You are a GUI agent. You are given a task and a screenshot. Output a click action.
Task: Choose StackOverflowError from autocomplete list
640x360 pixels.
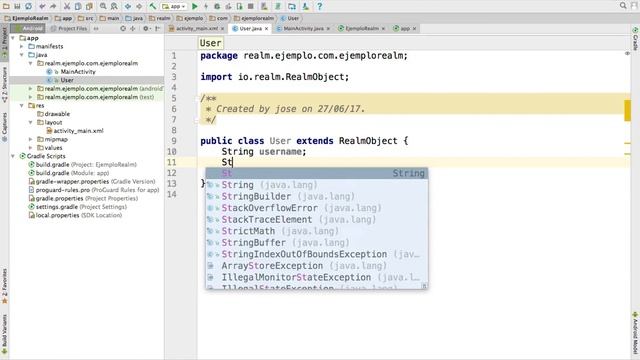click(x=317, y=208)
